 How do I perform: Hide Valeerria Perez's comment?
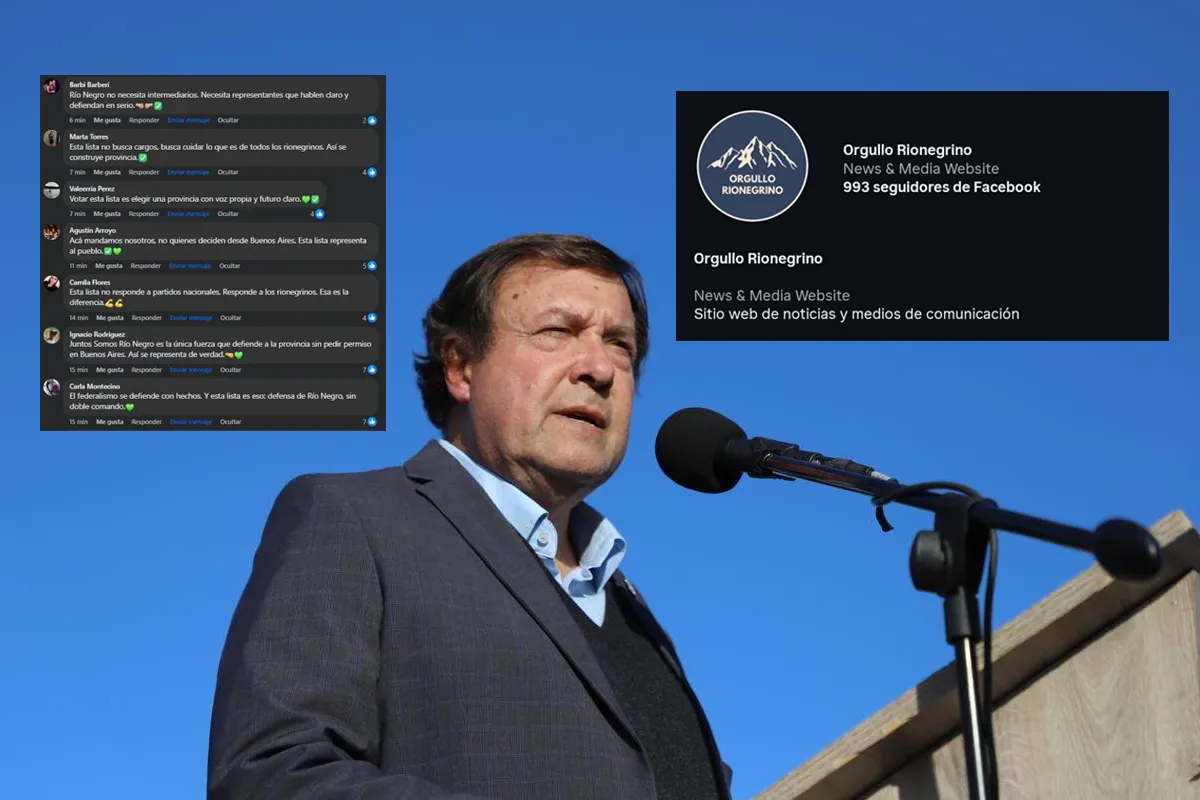tap(228, 214)
